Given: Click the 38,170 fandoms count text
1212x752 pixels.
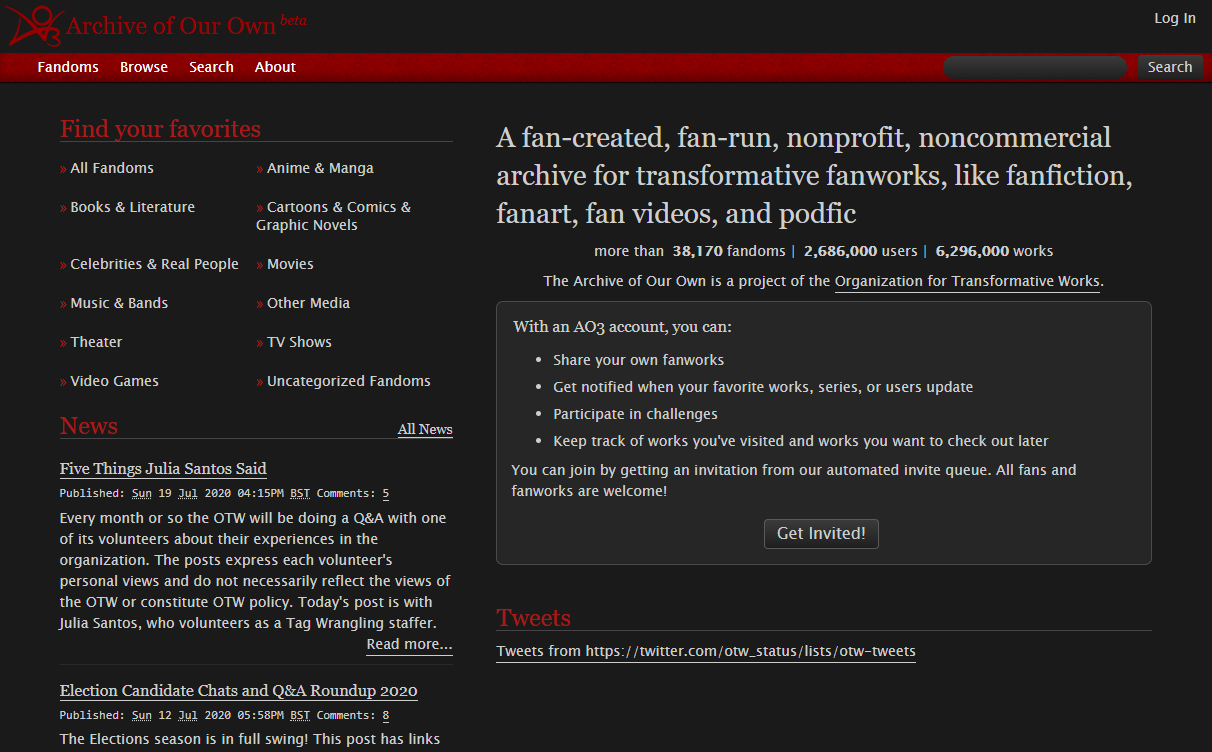Looking at the screenshot, I should tap(729, 251).
